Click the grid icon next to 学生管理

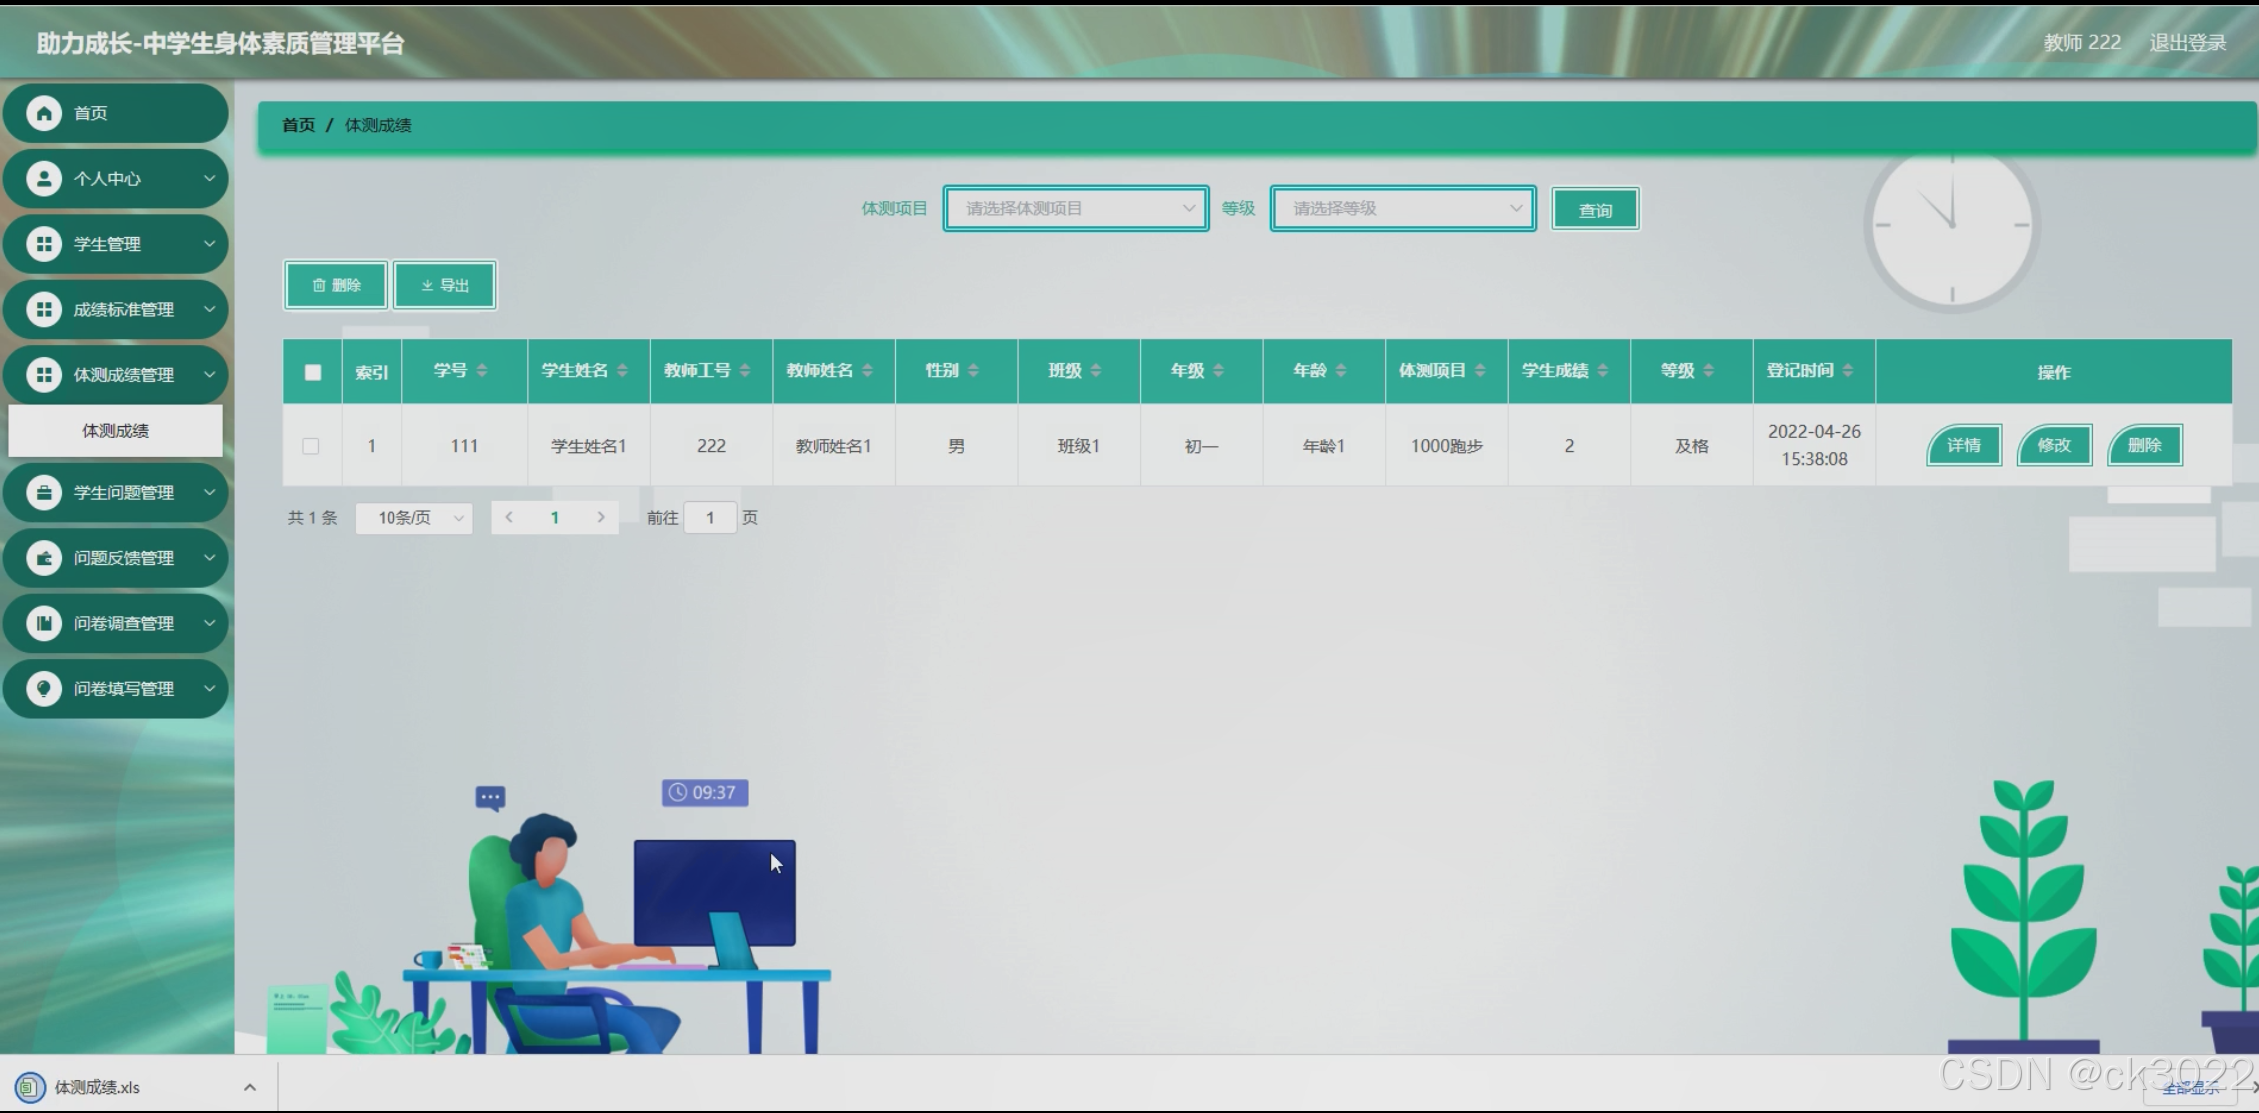point(43,244)
